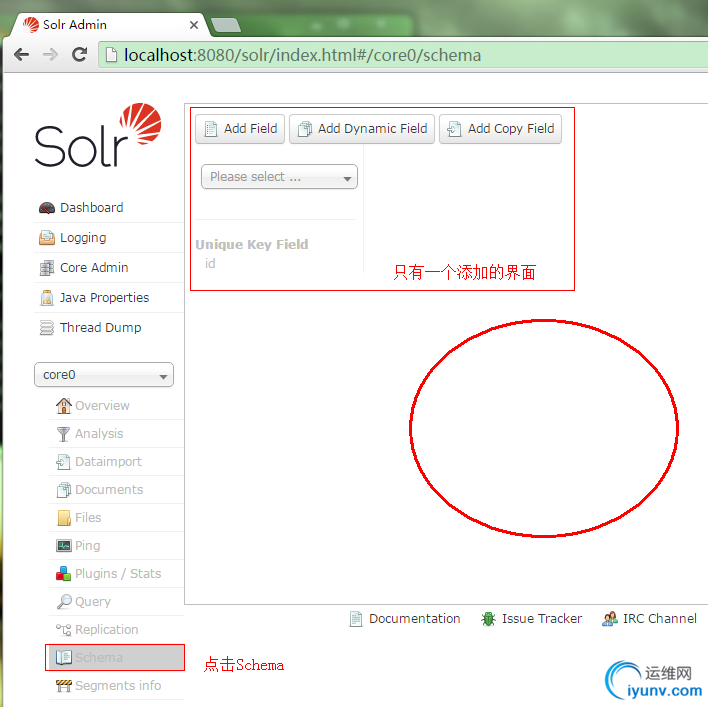
Task: Click the Add Field button
Action: coord(240,129)
